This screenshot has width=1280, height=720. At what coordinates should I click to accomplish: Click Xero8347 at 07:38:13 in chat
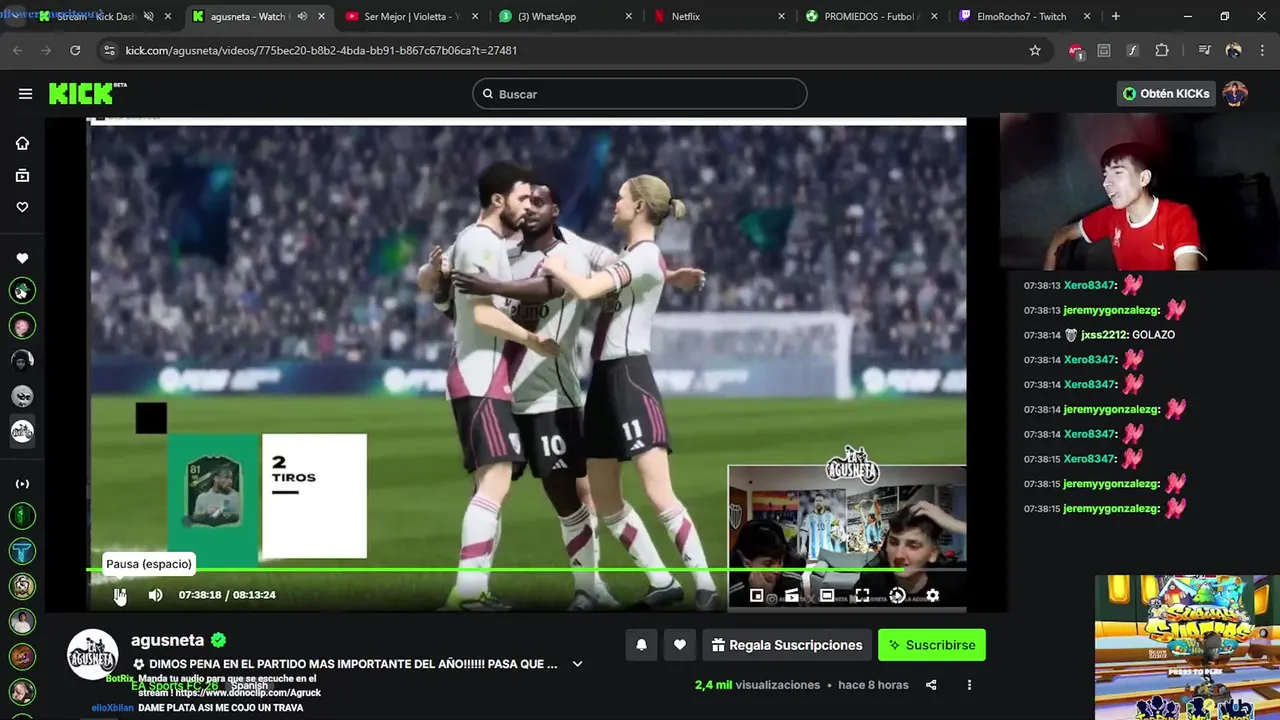1089,285
